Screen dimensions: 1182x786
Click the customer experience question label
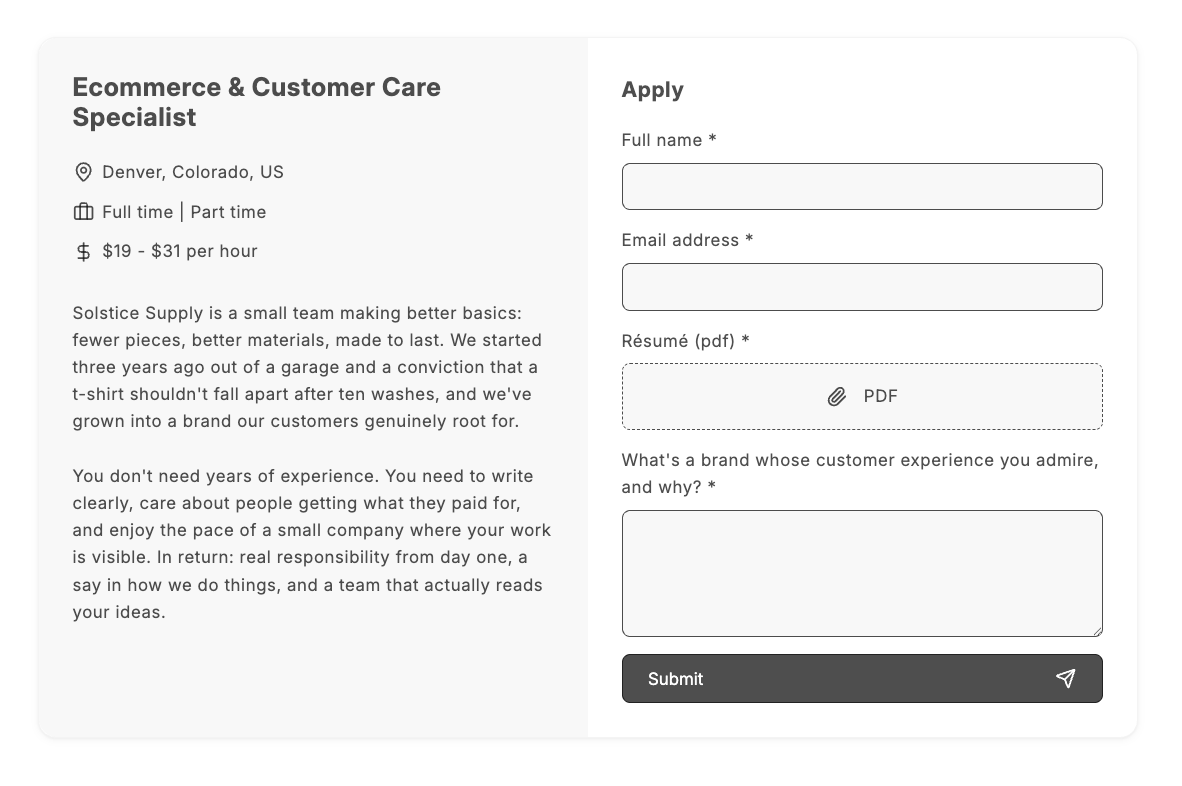coord(859,473)
